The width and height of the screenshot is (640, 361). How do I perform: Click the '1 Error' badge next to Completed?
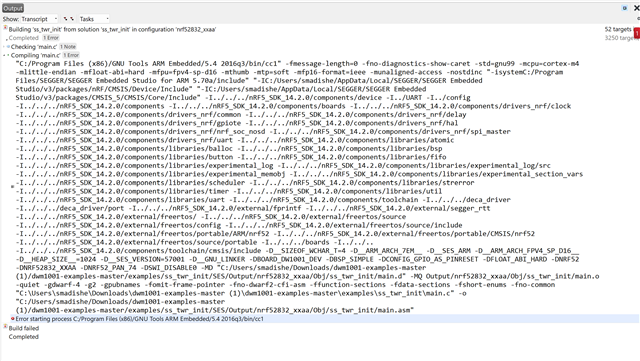51,38
